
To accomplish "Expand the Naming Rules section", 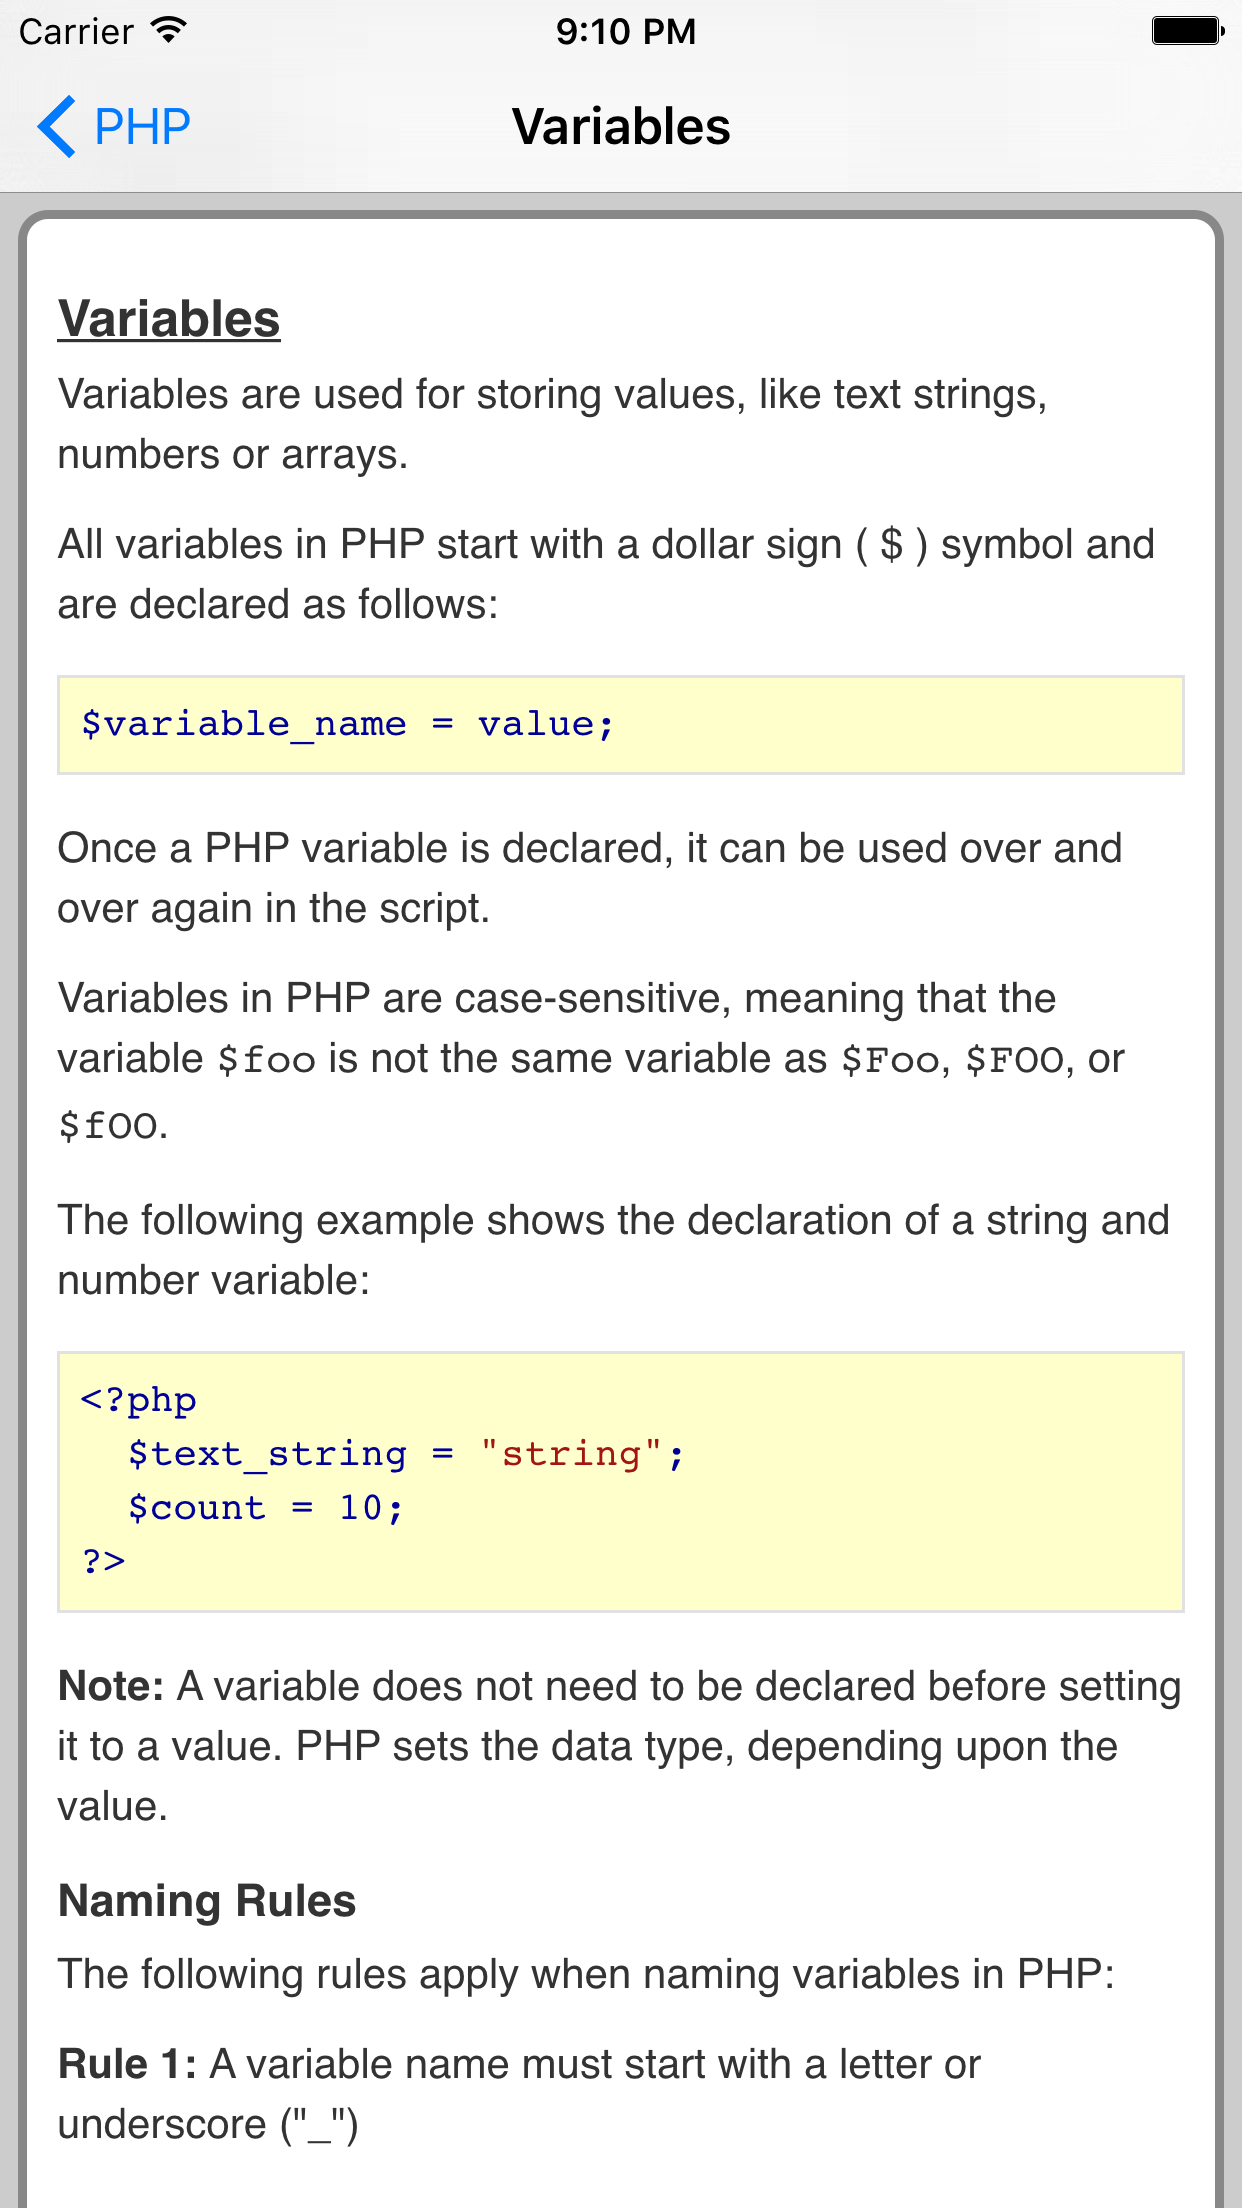I will pos(206,1899).
